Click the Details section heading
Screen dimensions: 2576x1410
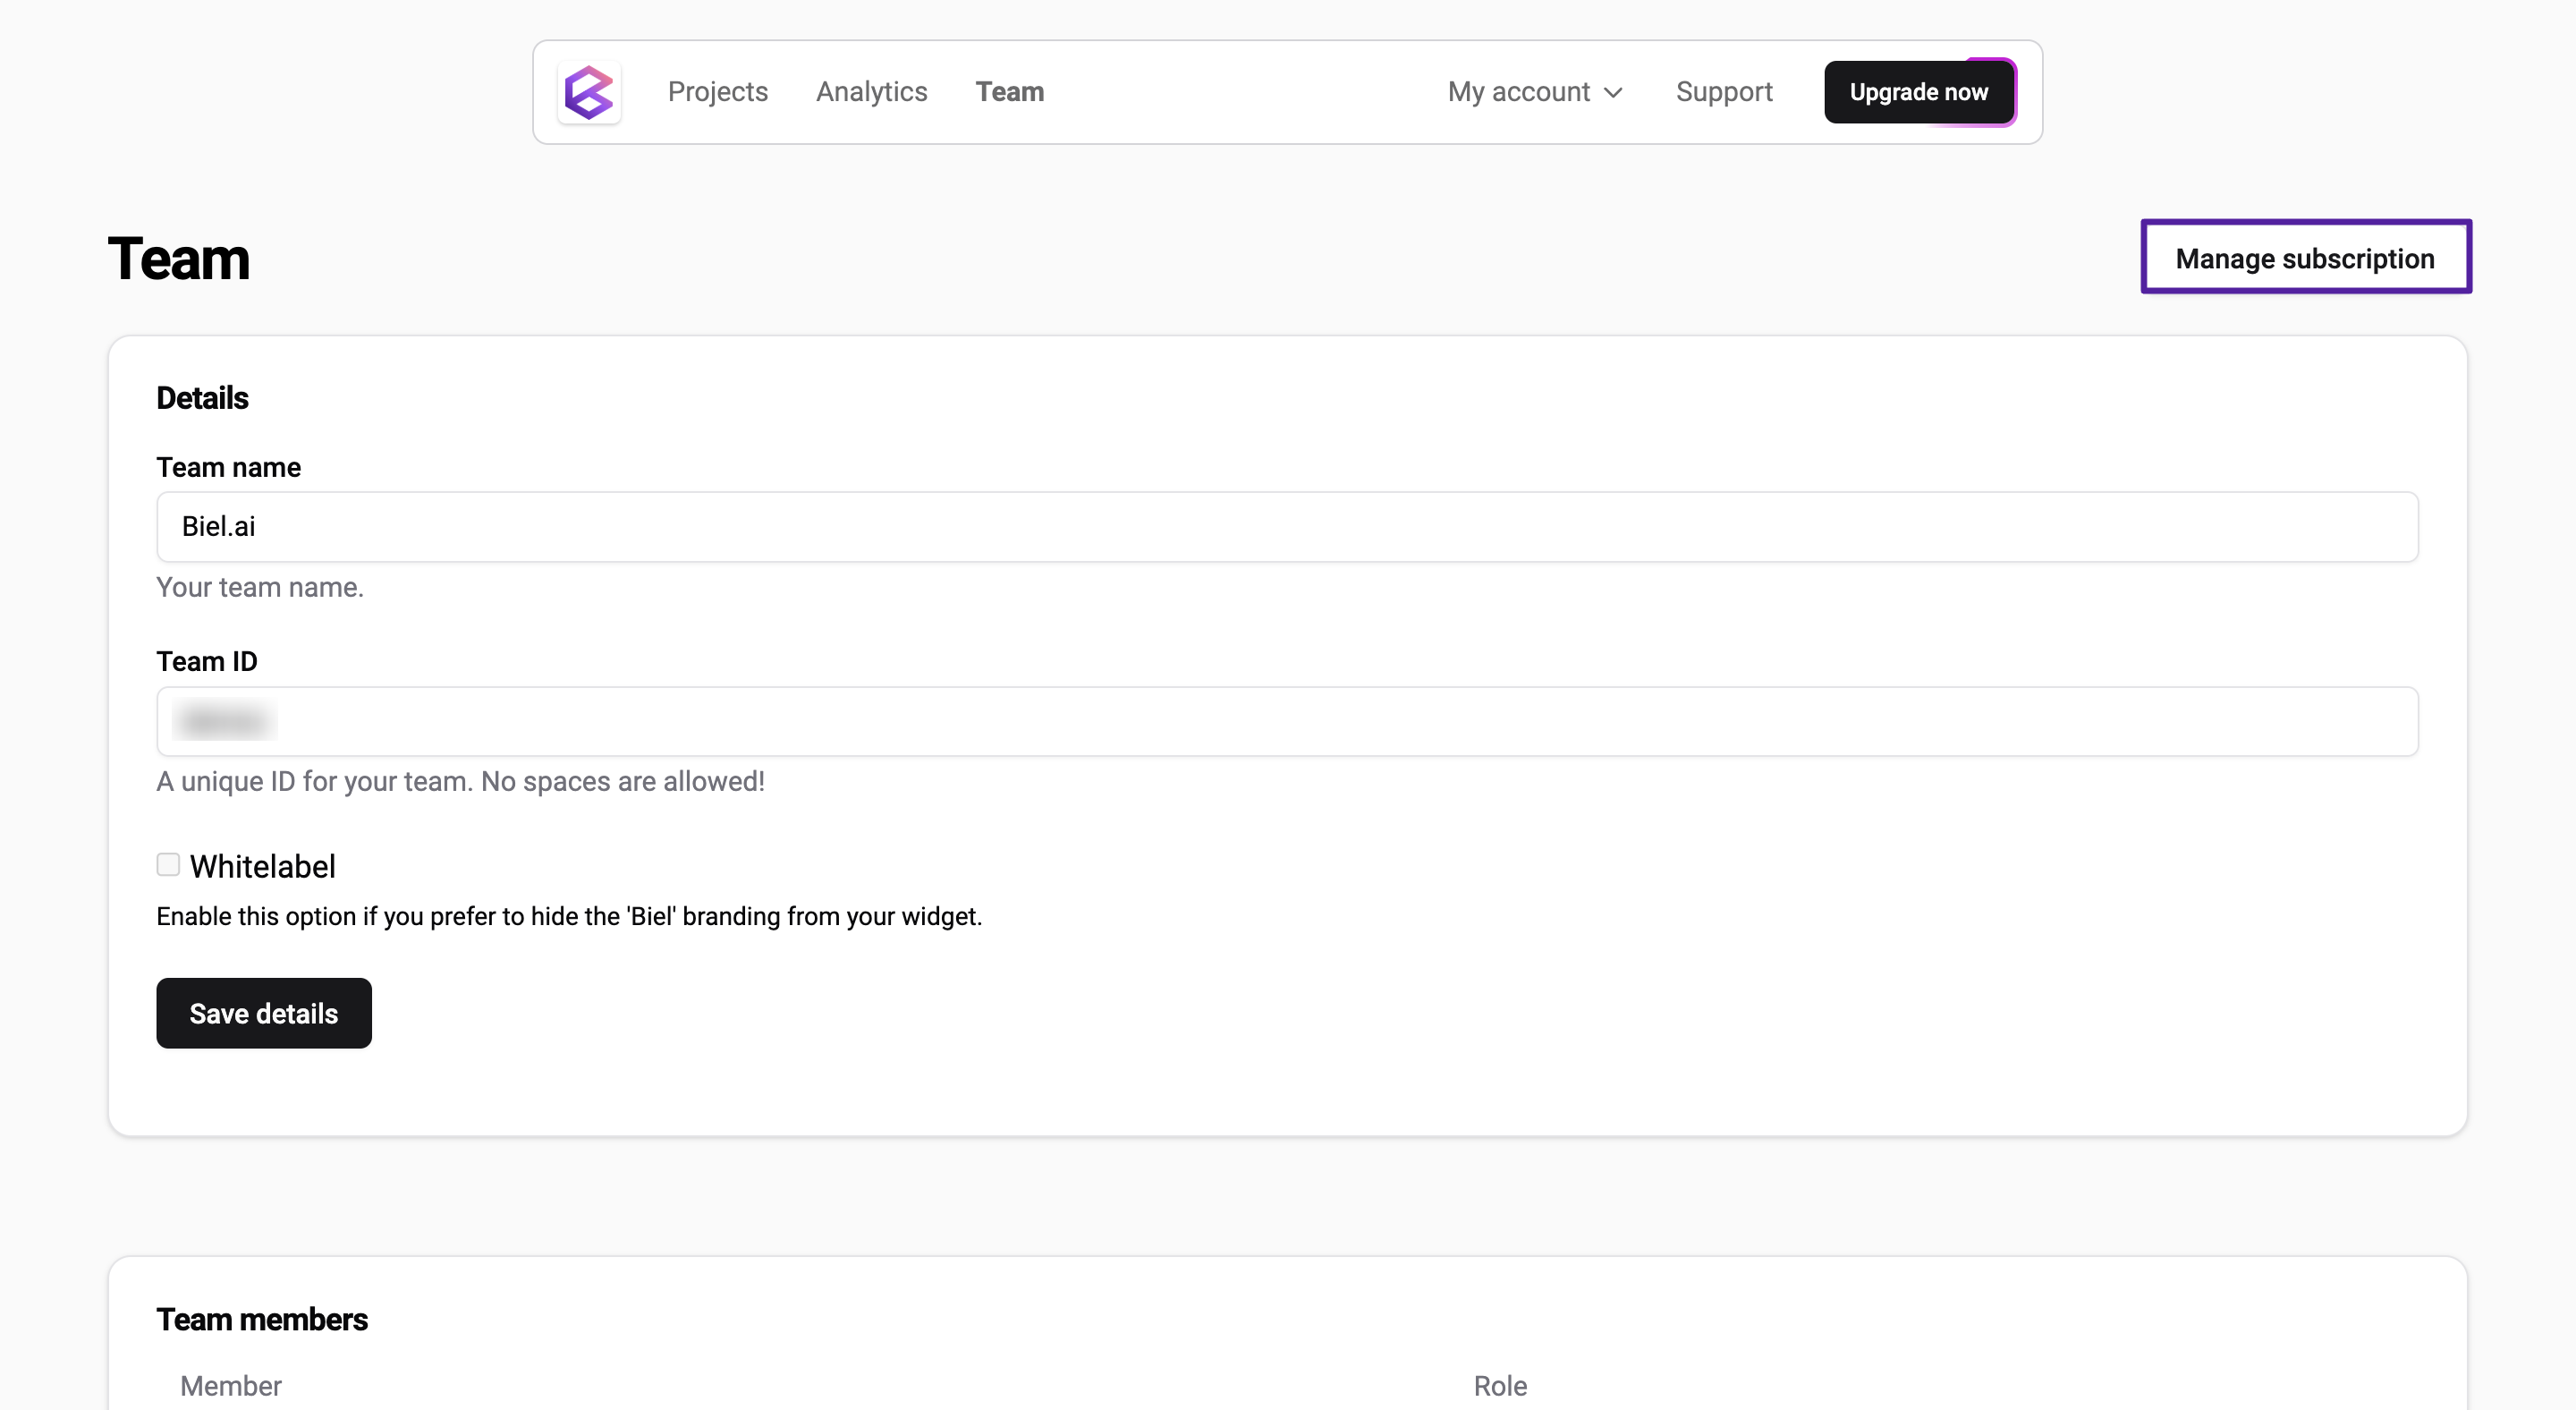coord(201,397)
